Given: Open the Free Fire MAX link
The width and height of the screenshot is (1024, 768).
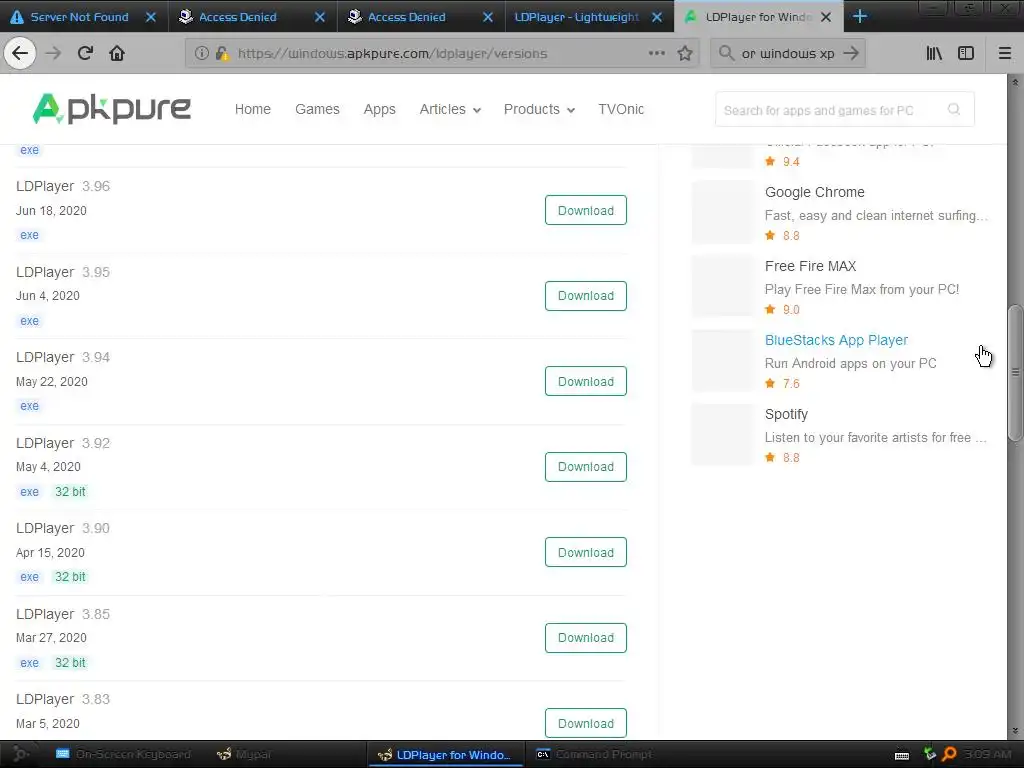Looking at the screenshot, I should pos(810,266).
